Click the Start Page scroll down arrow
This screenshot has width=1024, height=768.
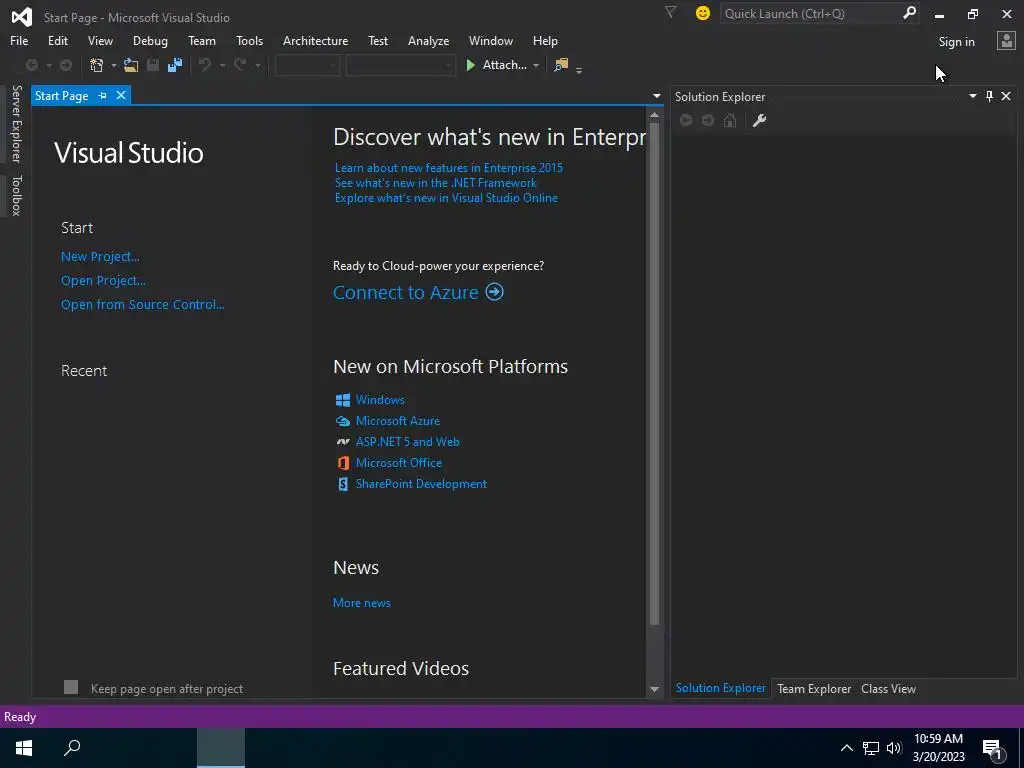[654, 689]
